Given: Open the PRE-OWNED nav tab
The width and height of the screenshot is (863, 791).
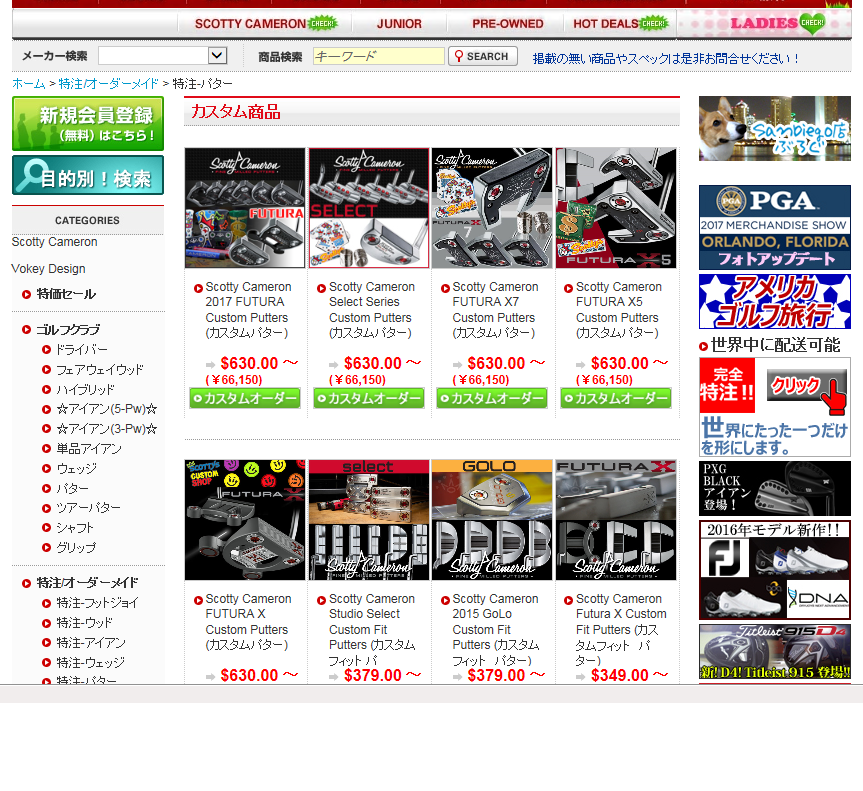Looking at the screenshot, I should [507, 24].
